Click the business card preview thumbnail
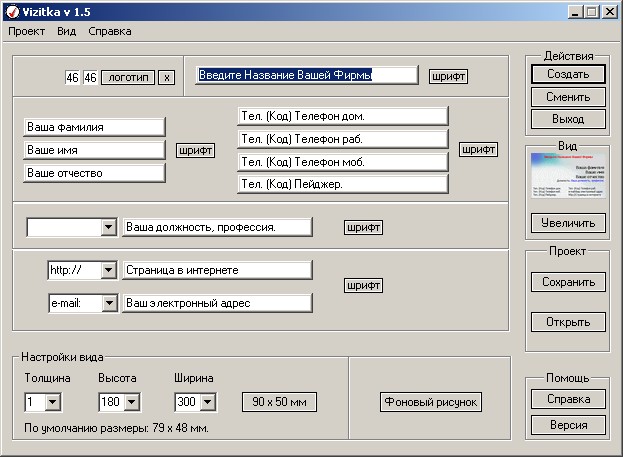 click(x=567, y=180)
